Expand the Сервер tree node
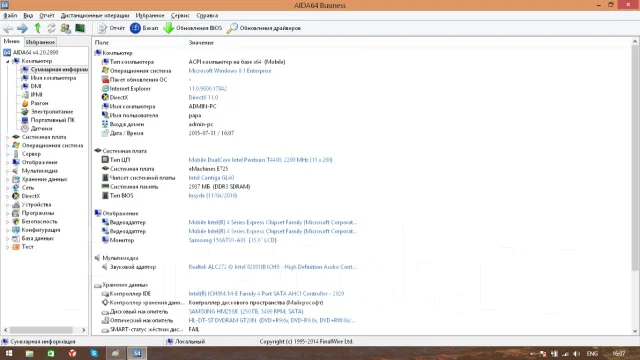Image resolution: width=640 pixels, height=360 pixels. click(x=7, y=154)
